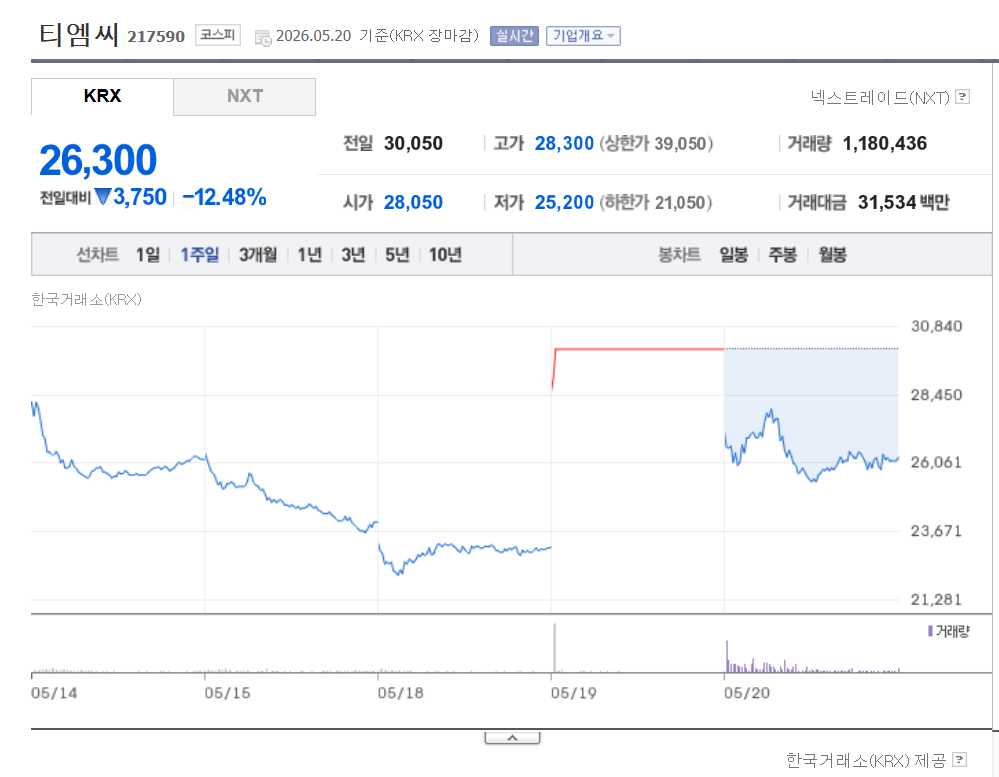
Task: Click the down-triangle price change indicator
Action: coord(103,197)
